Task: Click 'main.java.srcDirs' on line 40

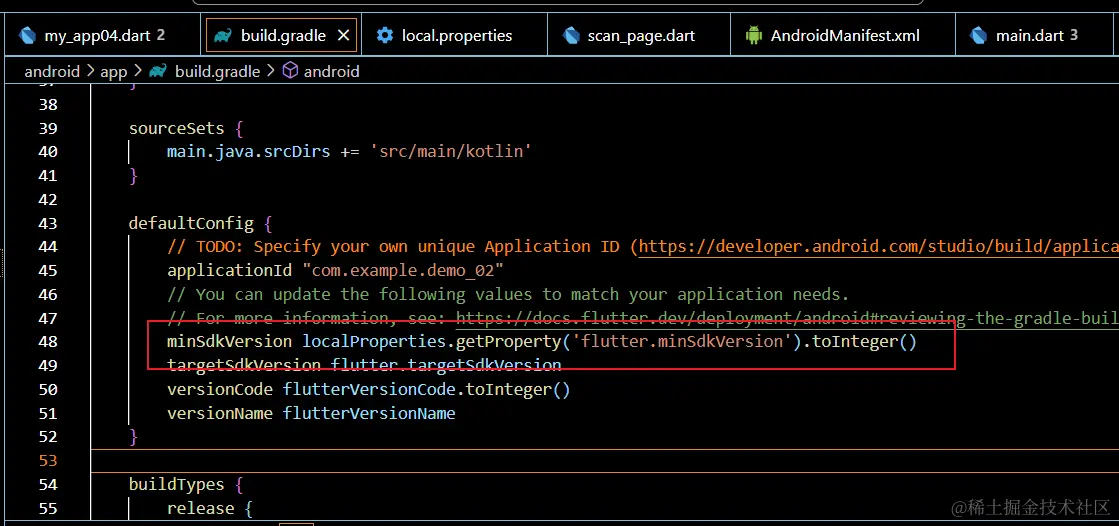Action: tap(248, 152)
